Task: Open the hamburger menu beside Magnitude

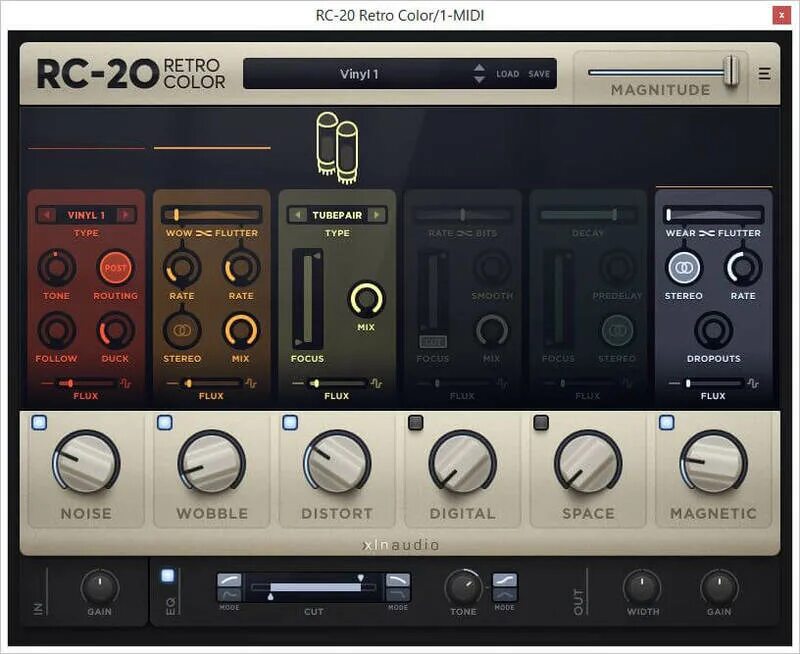Action: pos(764,73)
